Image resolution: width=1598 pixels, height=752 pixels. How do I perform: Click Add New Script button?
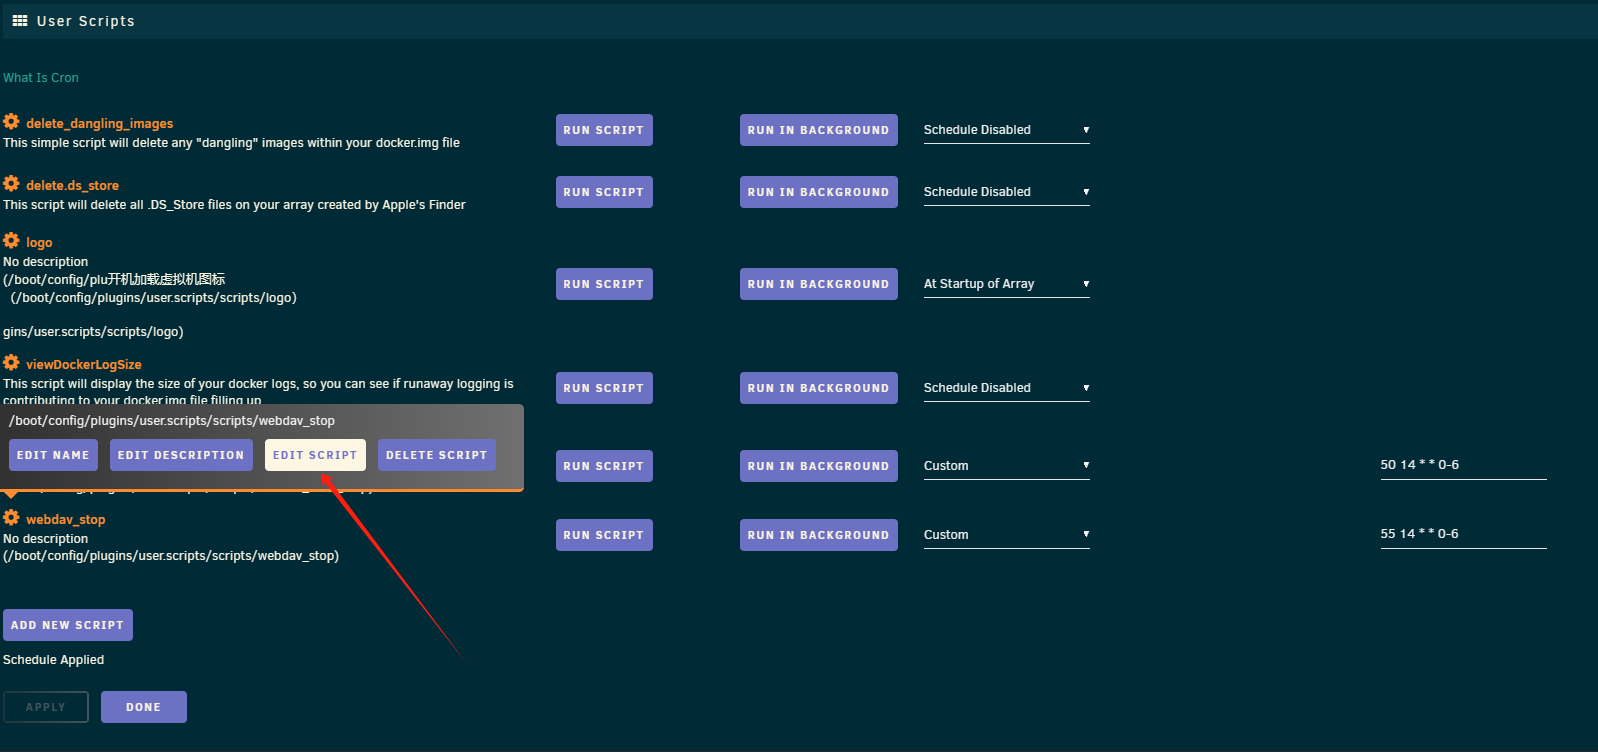pos(68,625)
